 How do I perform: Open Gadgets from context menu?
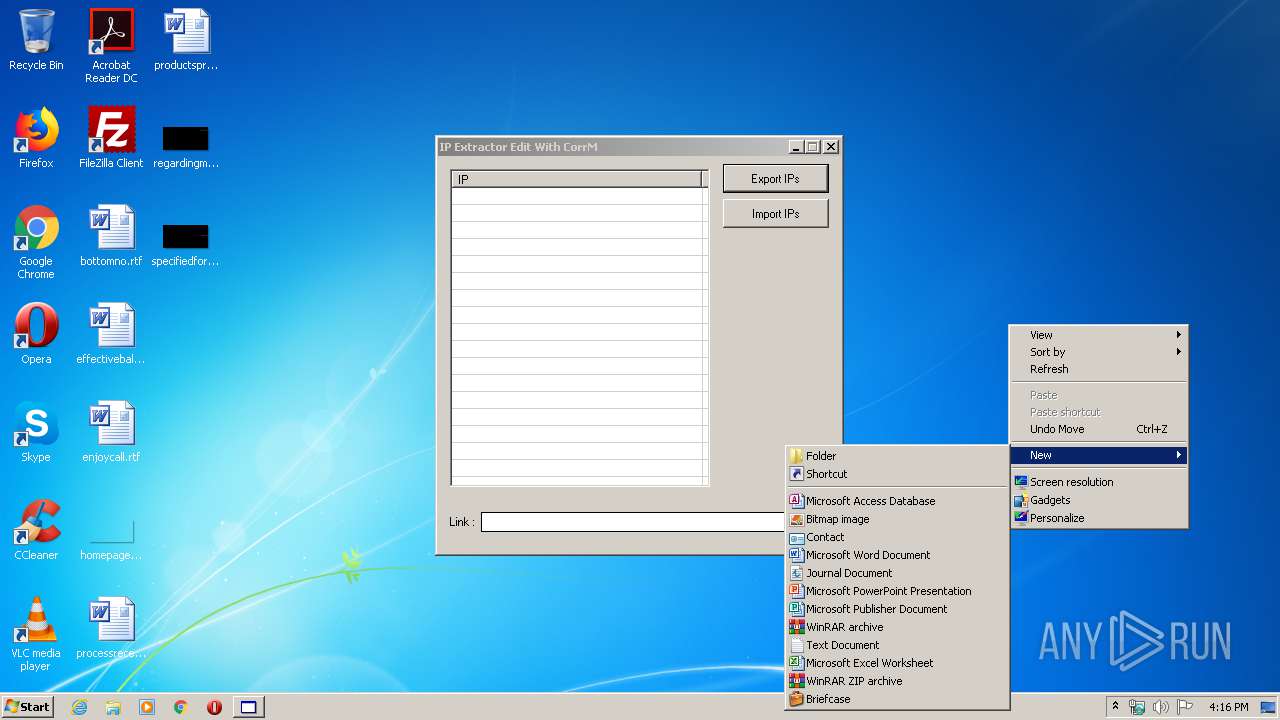[1098, 500]
